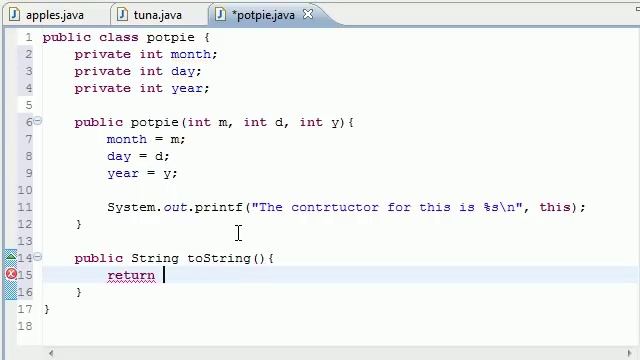Click the closing brace on line 17

coord(47,309)
